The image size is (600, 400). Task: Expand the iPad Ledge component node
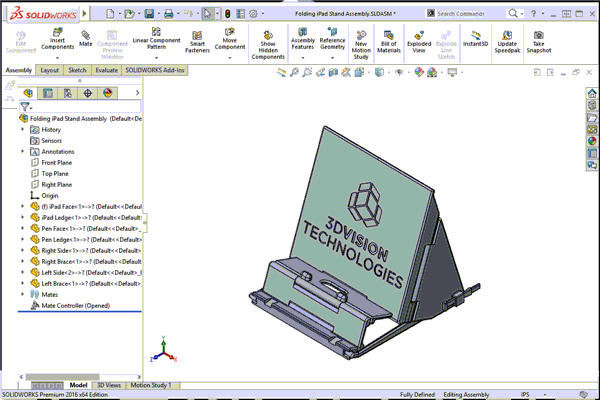coord(23,217)
